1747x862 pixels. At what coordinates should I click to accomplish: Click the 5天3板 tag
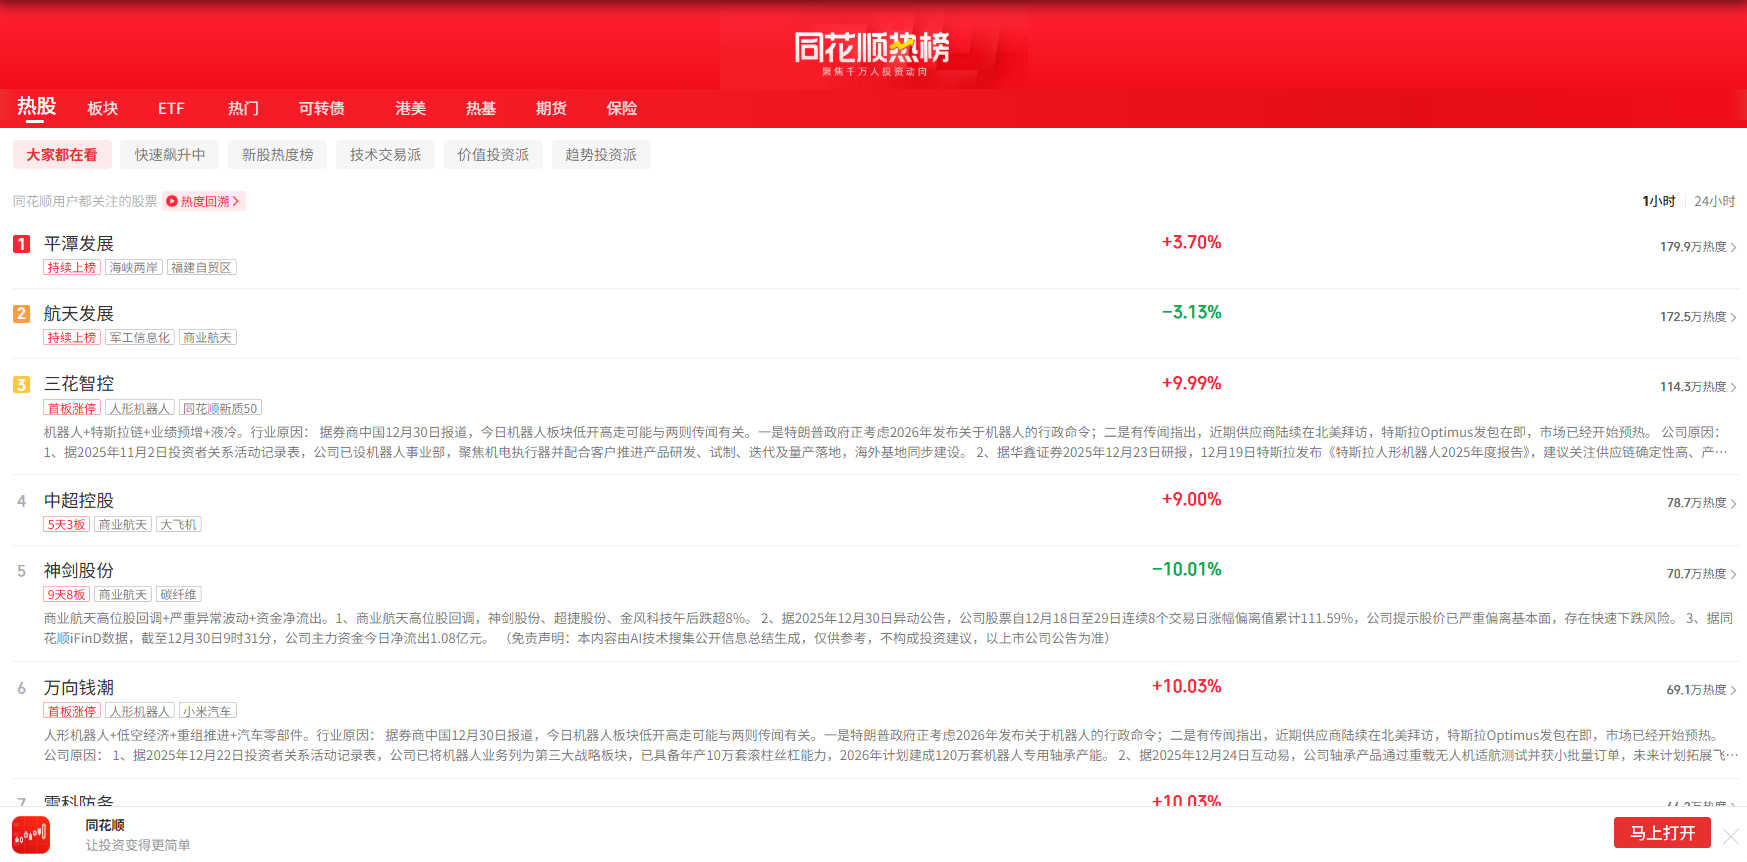click(67, 525)
